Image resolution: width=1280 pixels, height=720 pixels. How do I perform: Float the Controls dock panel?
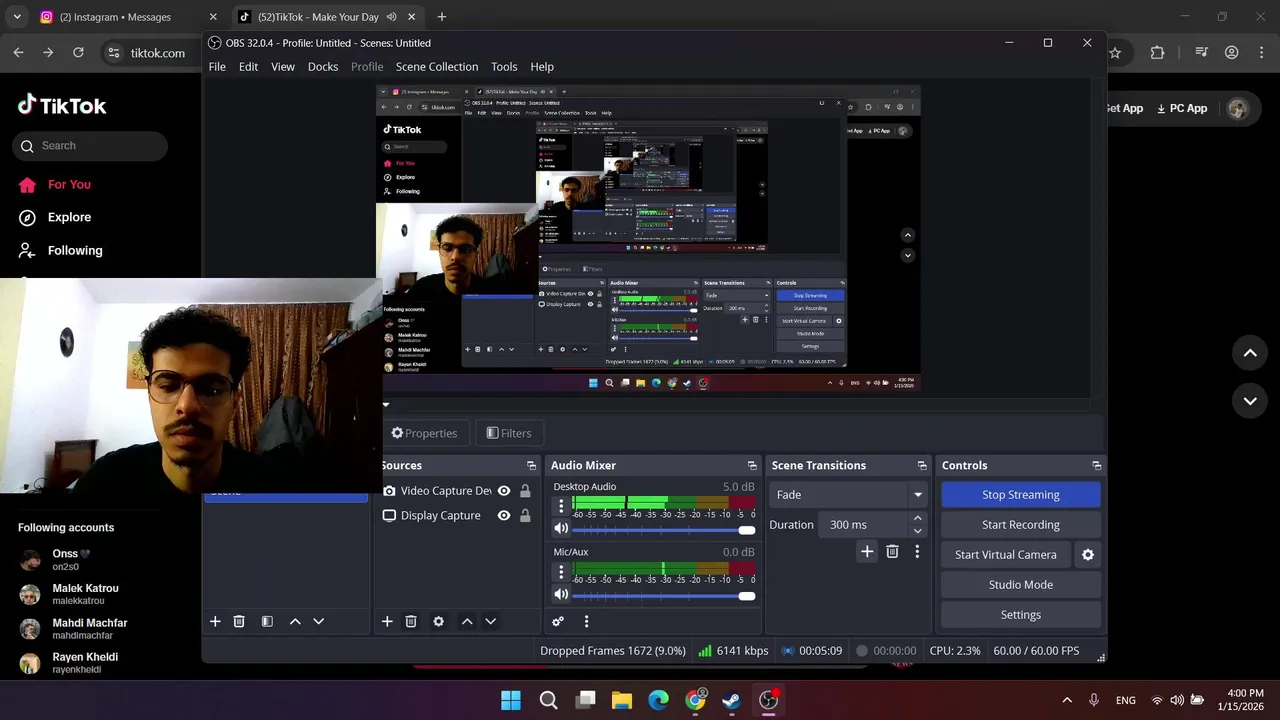coord(1096,465)
